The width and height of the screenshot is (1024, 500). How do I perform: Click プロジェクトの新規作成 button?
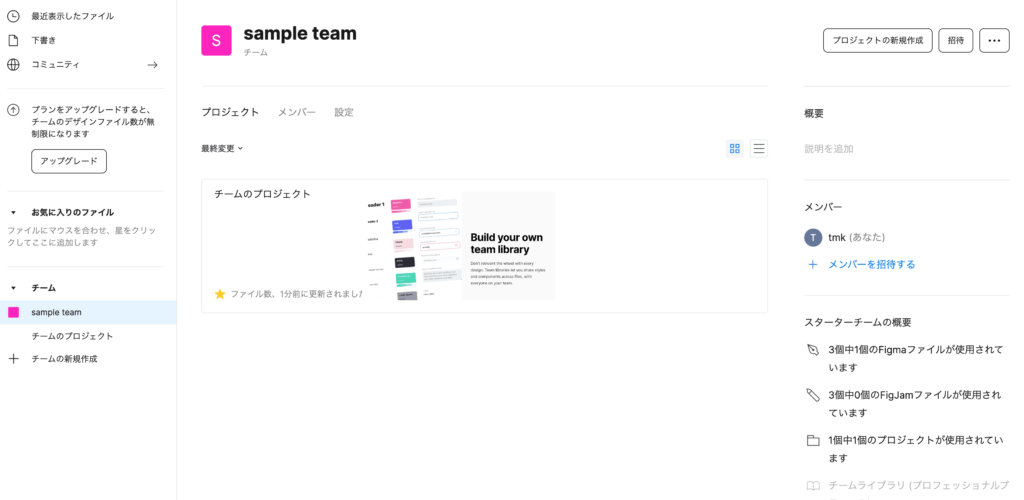coord(877,41)
